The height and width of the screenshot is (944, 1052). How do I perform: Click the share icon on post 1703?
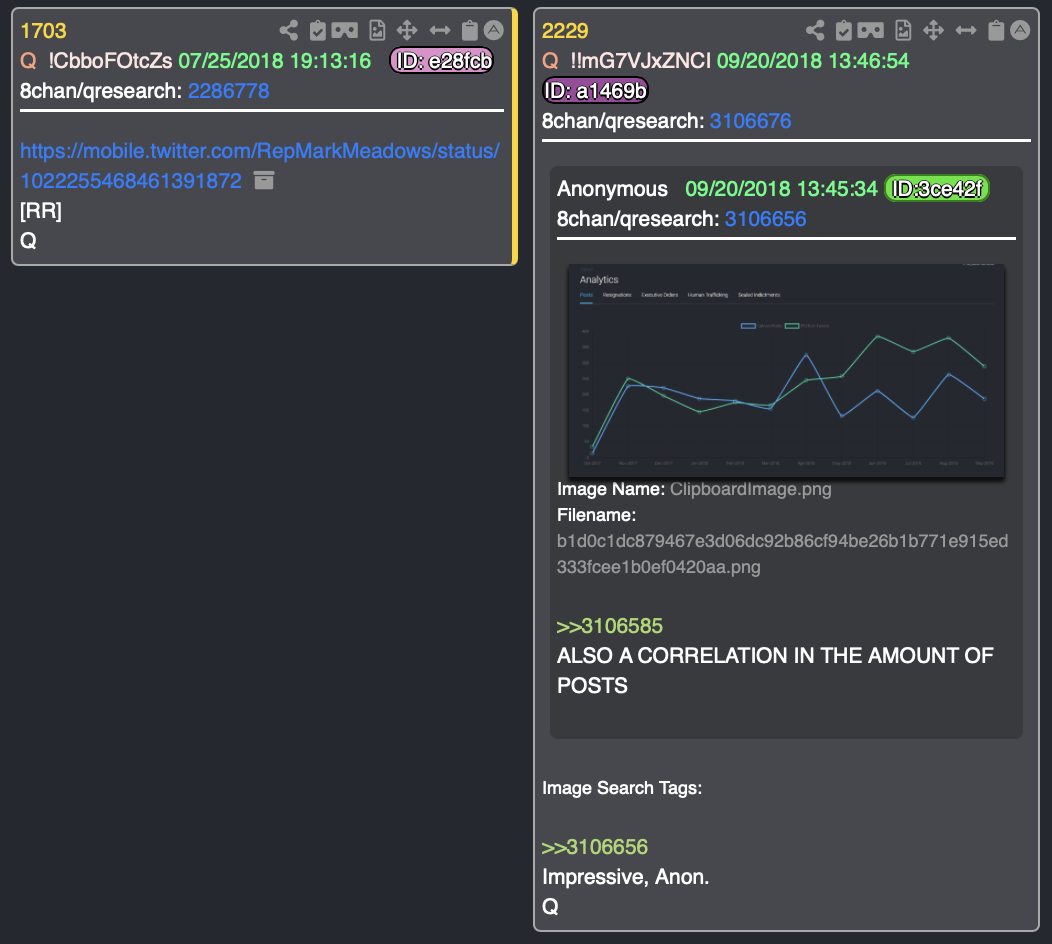point(288,30)
